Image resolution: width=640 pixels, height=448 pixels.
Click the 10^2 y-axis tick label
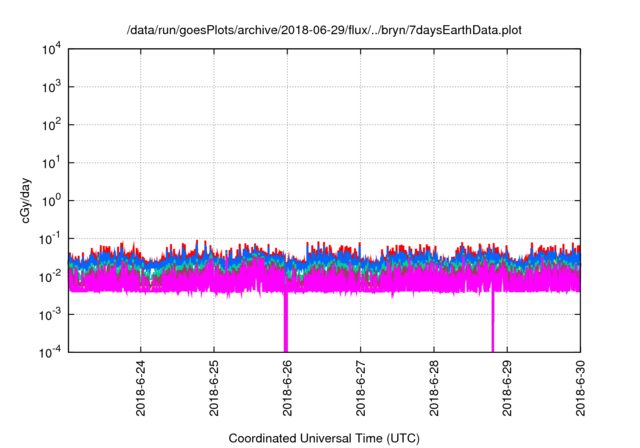click(x=51, y=125)
